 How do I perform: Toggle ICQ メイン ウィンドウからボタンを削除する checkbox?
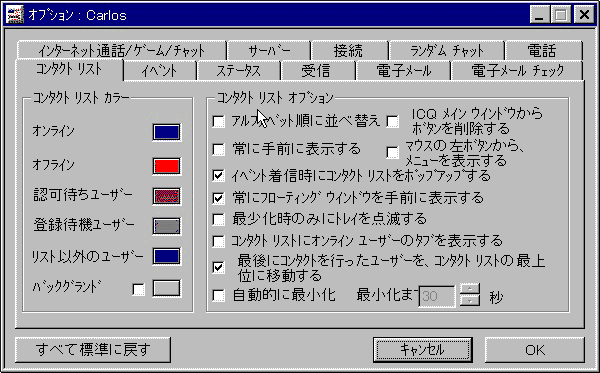point(392,121)
